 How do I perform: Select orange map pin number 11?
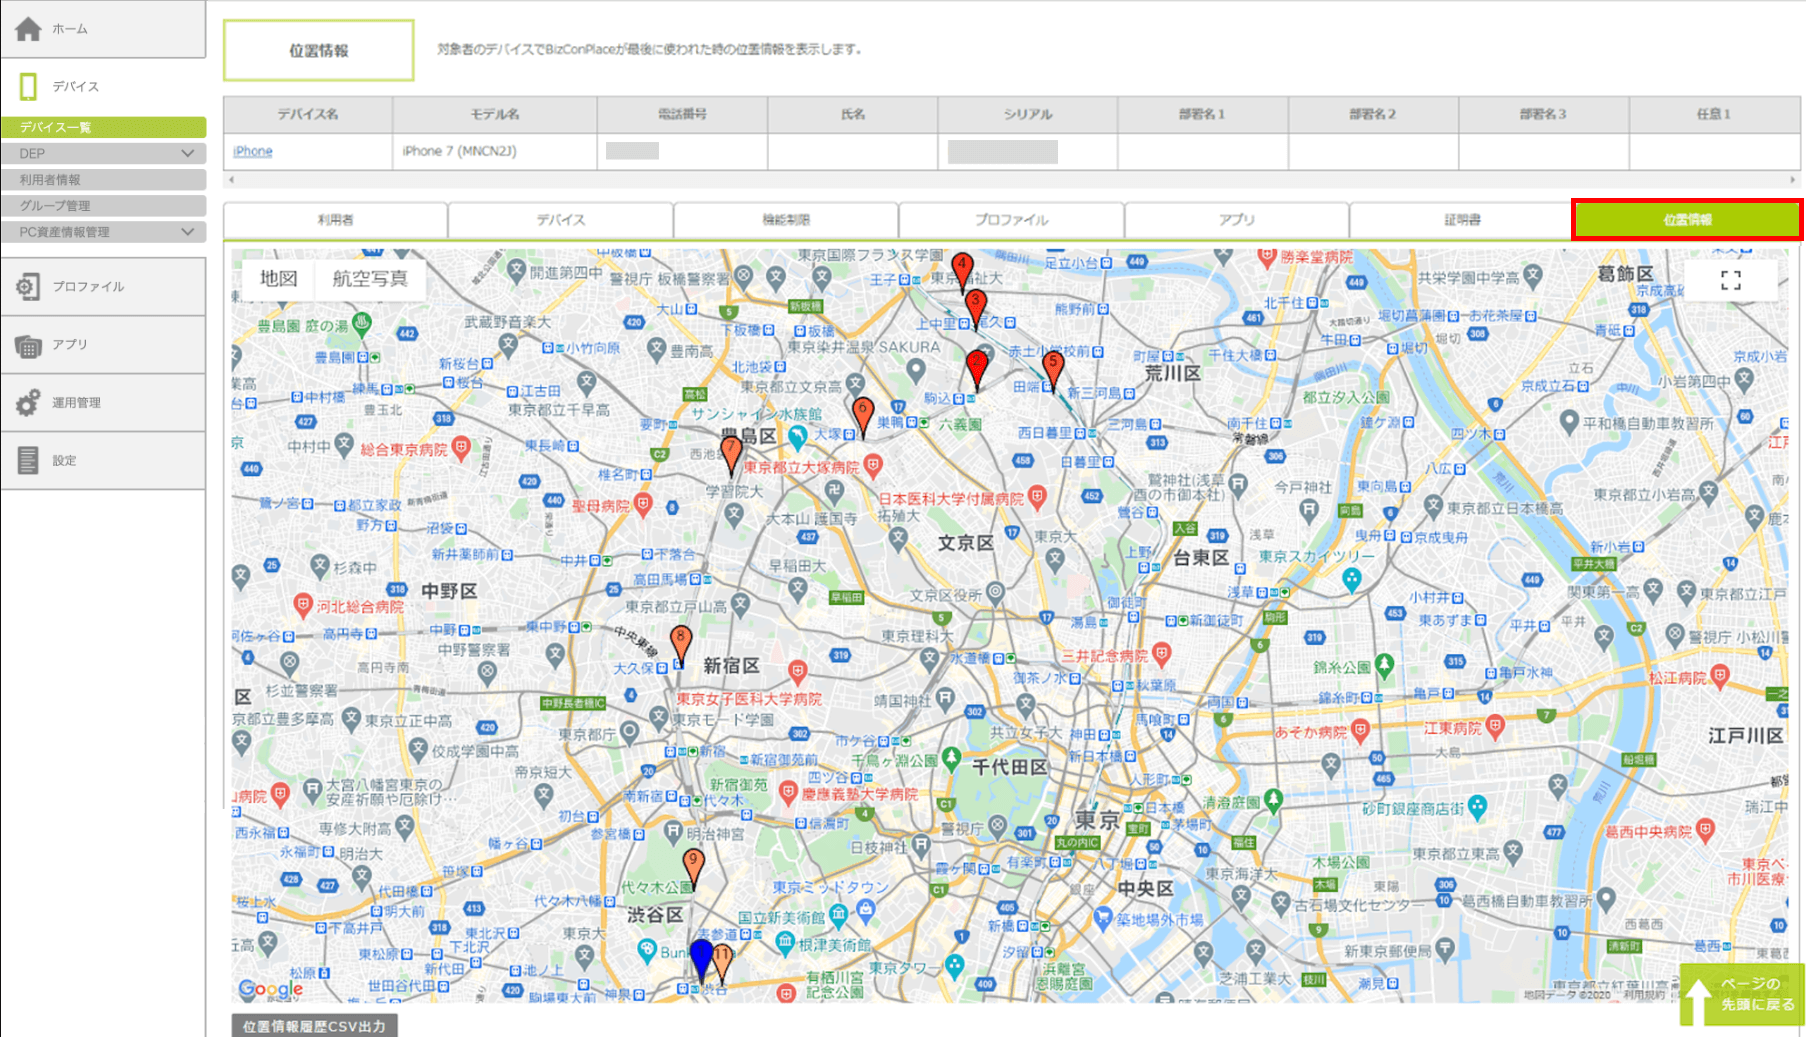click(722, 963)
